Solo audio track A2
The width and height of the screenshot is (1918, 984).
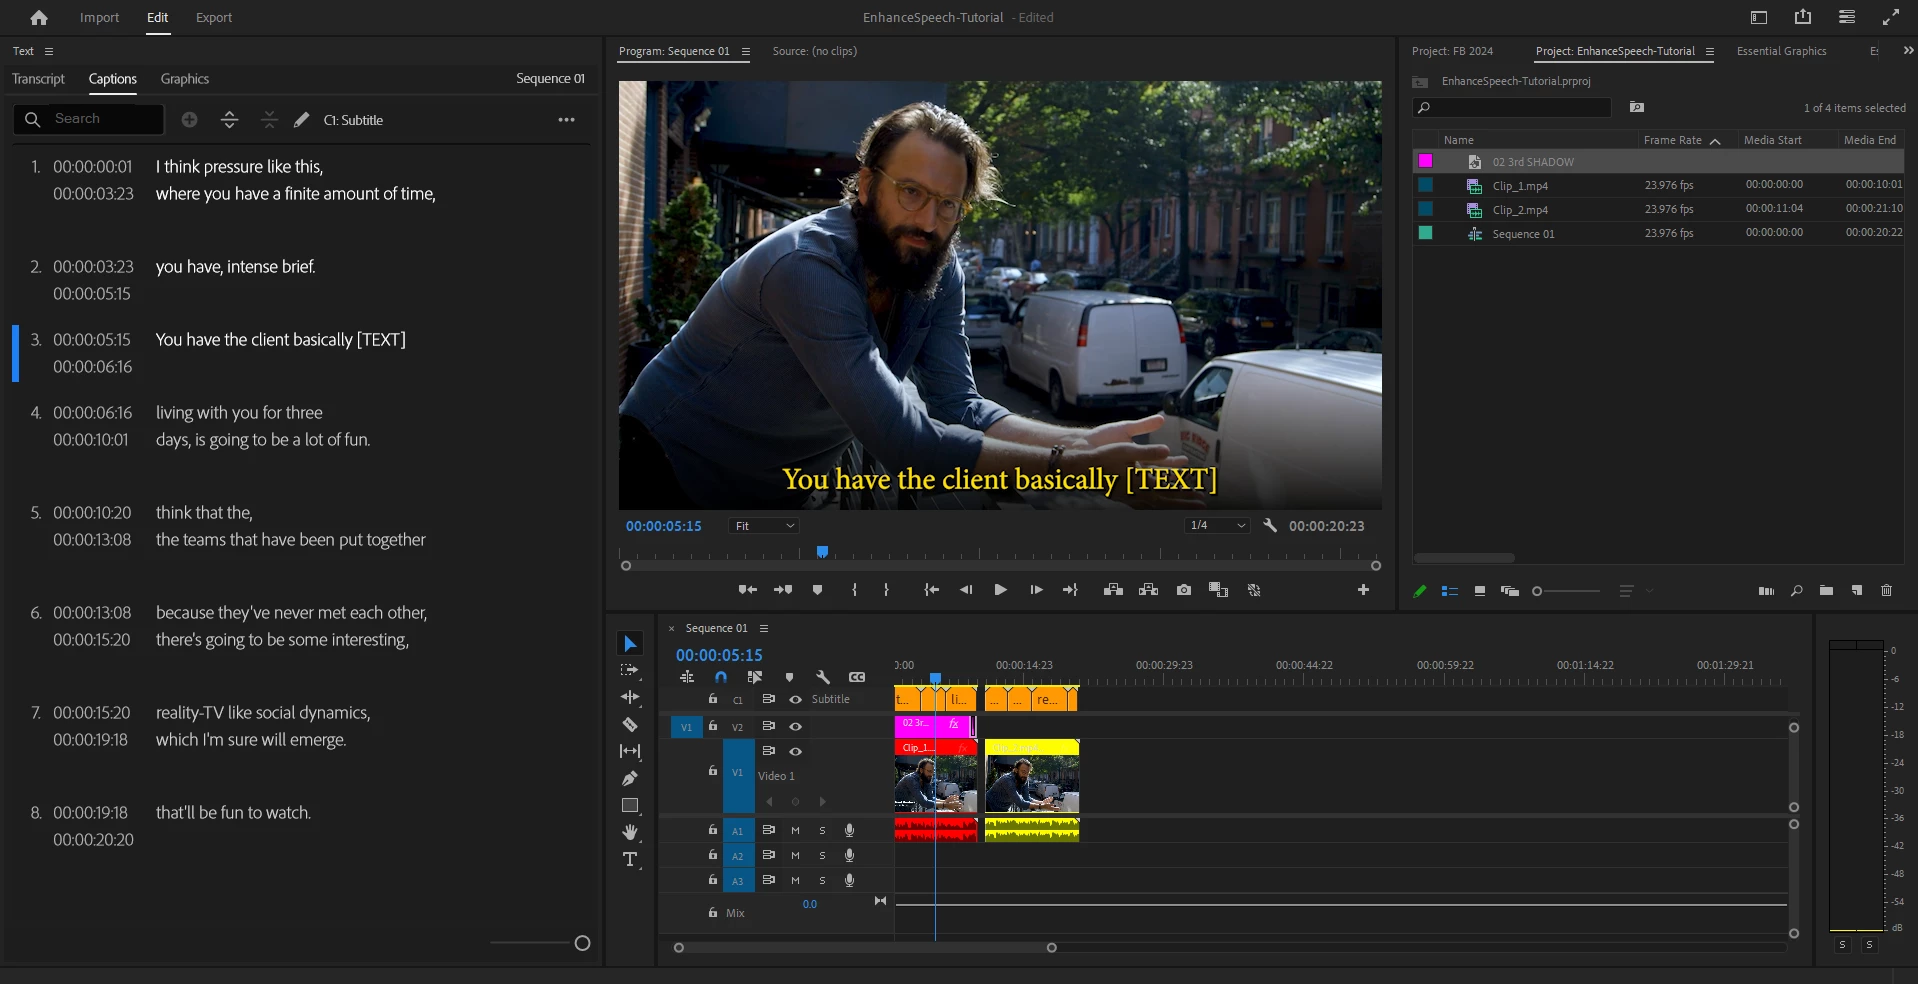point(823,855)
